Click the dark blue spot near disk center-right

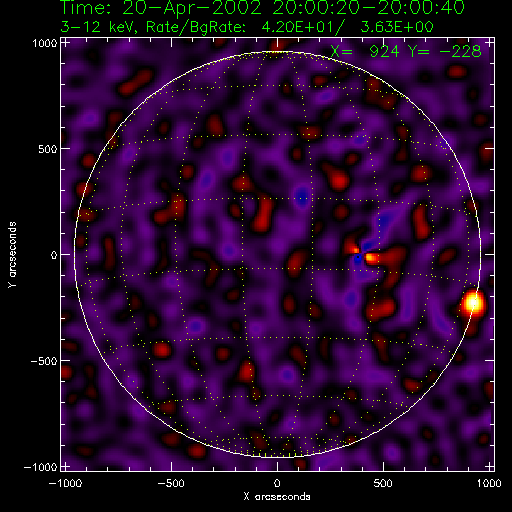point(358,258)
